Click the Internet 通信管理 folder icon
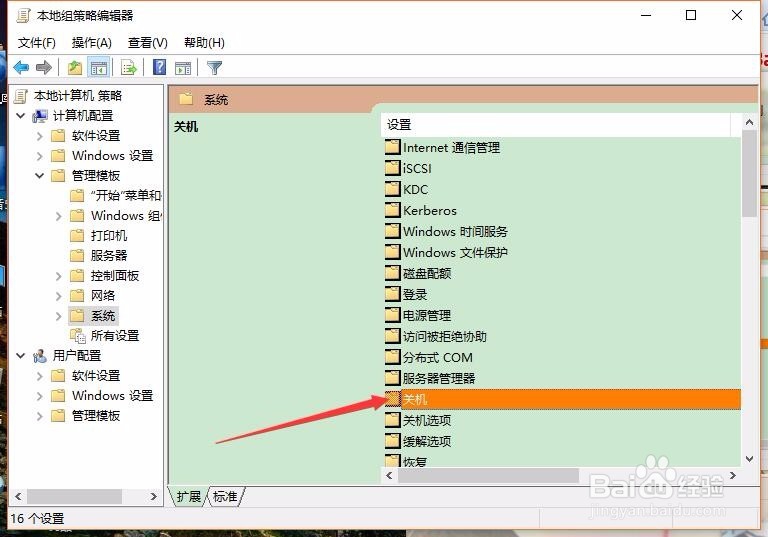Viewport: 768px width, 537px height. pos(392,147)
